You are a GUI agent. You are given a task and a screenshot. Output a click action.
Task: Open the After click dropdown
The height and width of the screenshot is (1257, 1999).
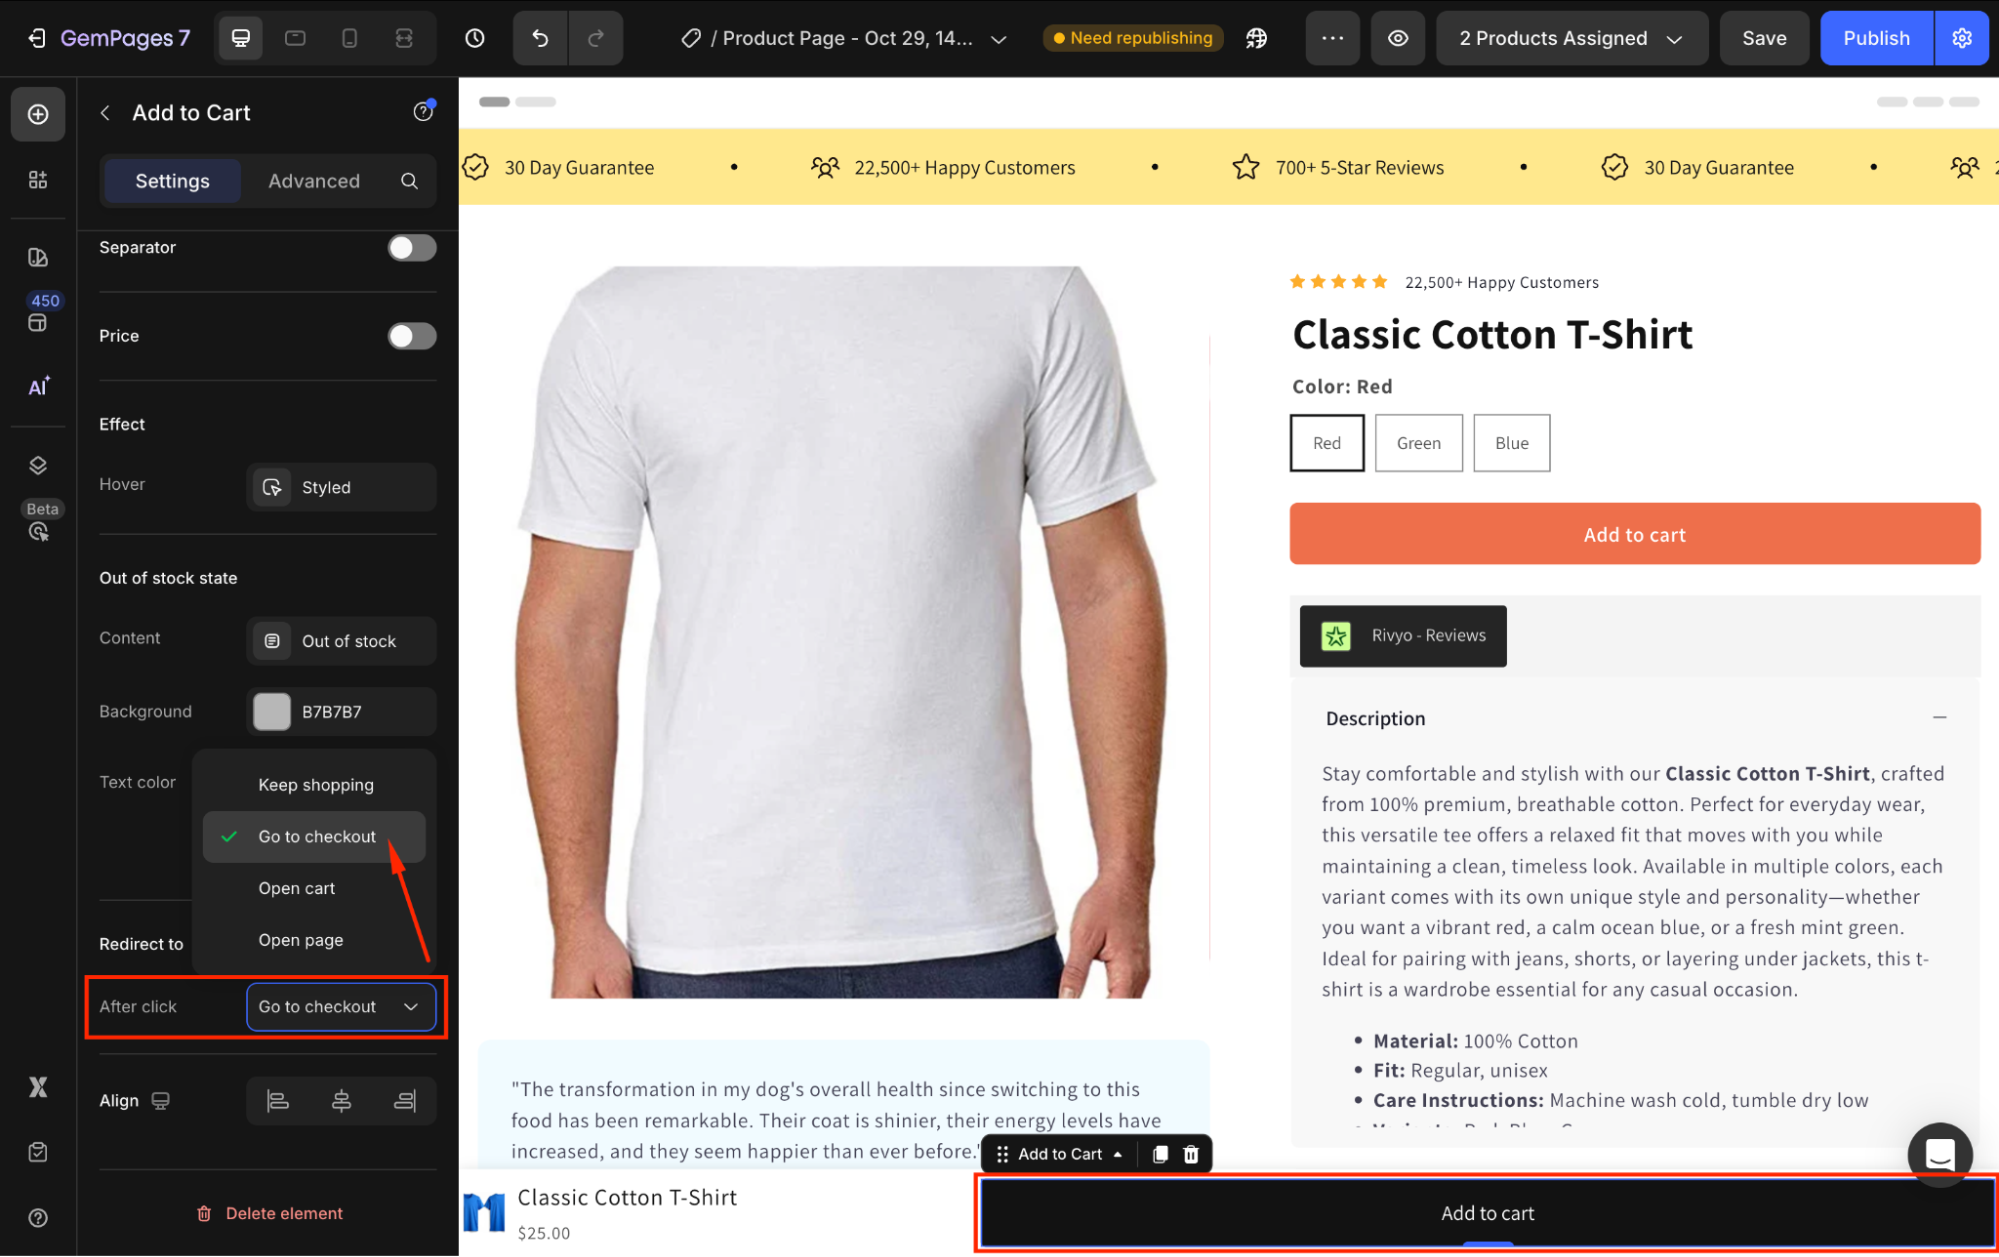340,1007
